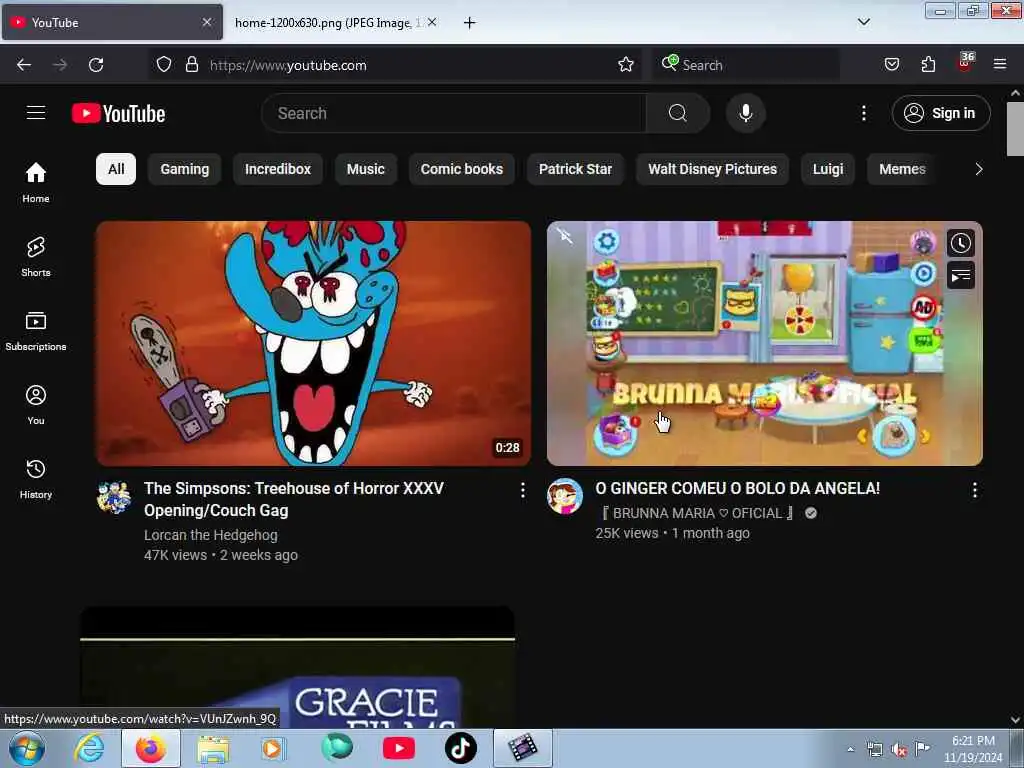Click the muted volume tray icon
This screenshot has height=768, width=1024.
pyautogui.click(x=899, y=750)
